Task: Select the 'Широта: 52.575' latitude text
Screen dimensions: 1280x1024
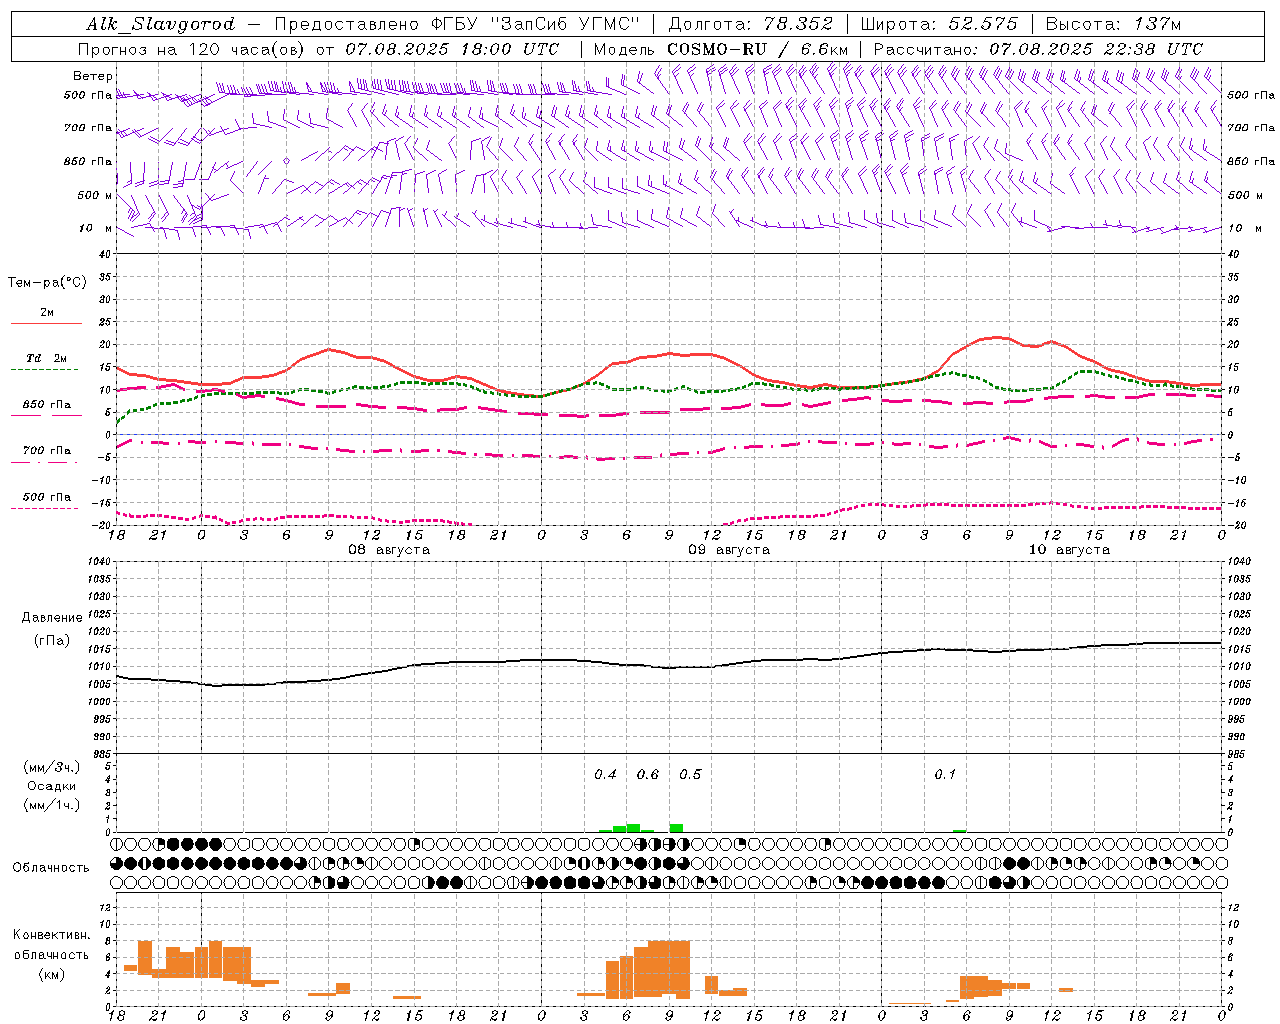Action: (939, 24)
